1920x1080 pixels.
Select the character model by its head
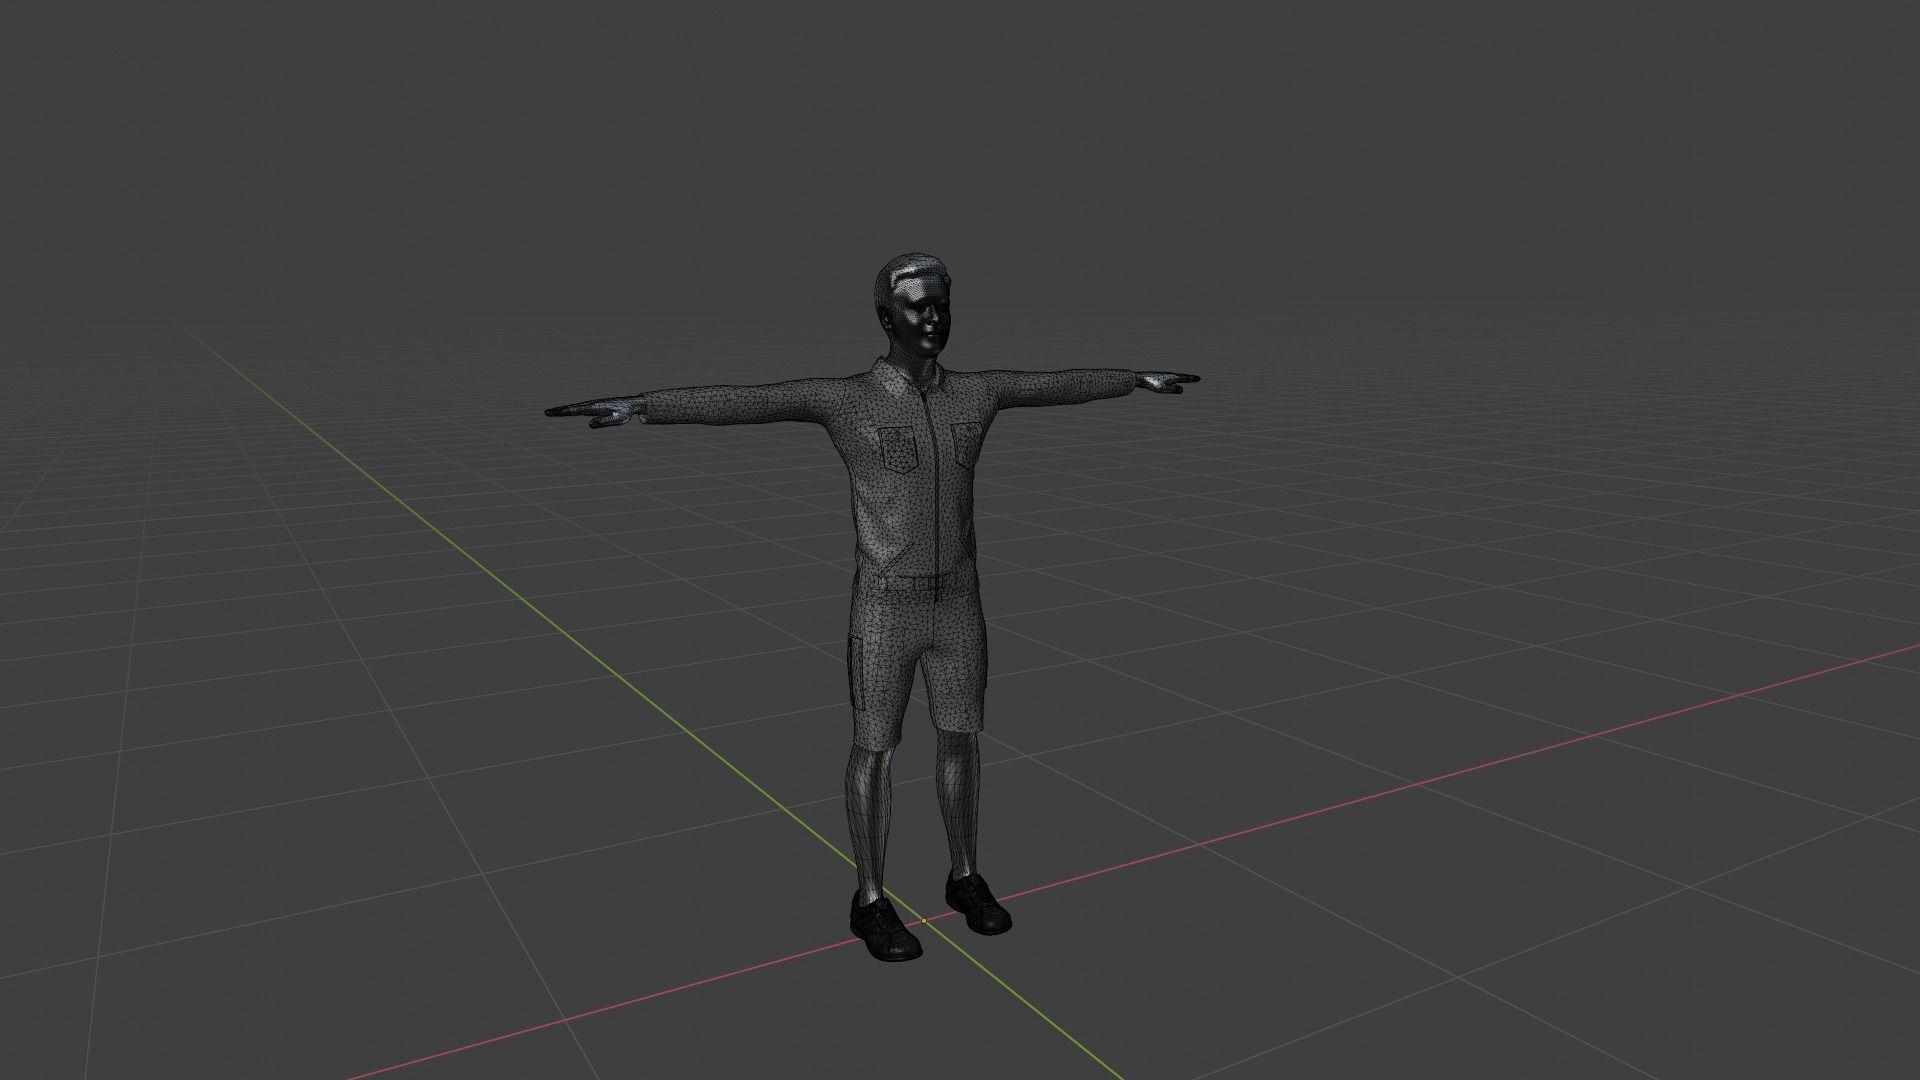click(913, 305)
